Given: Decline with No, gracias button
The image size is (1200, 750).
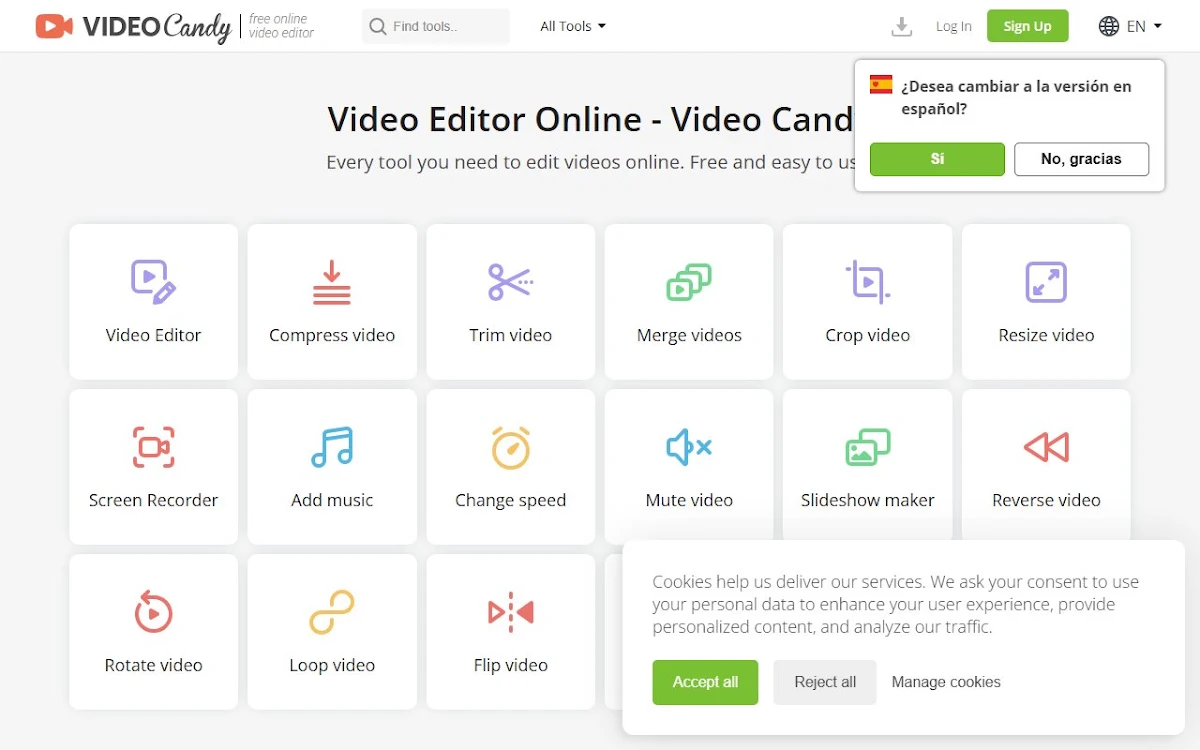Looking at the screenshot, I should [1081, 159].
